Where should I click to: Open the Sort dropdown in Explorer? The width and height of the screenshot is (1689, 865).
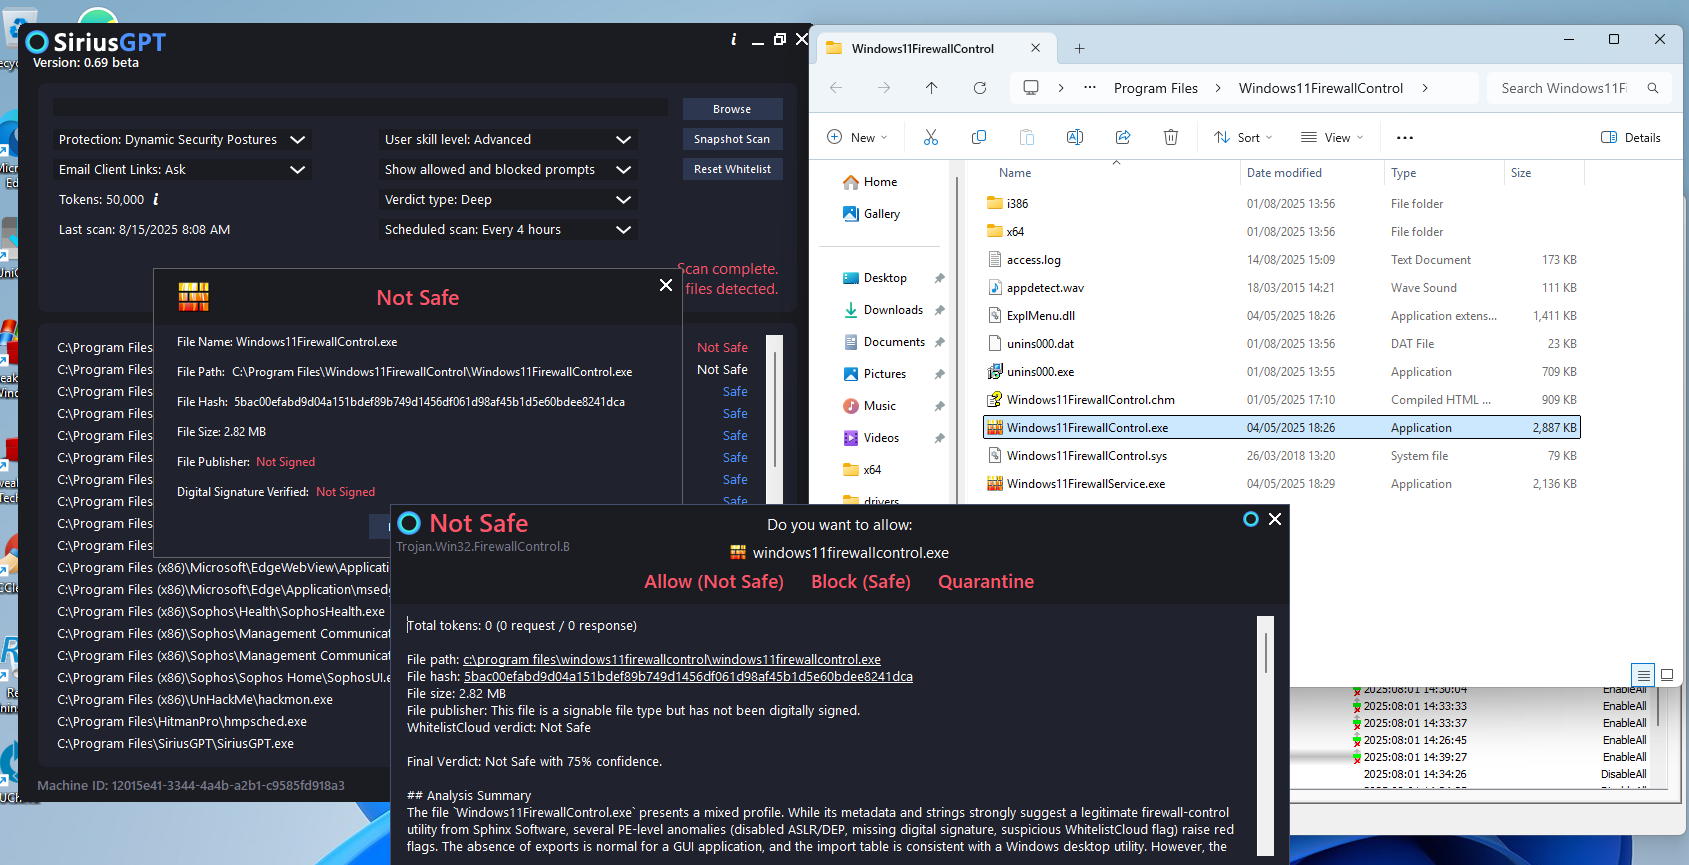click(1243, 138)
